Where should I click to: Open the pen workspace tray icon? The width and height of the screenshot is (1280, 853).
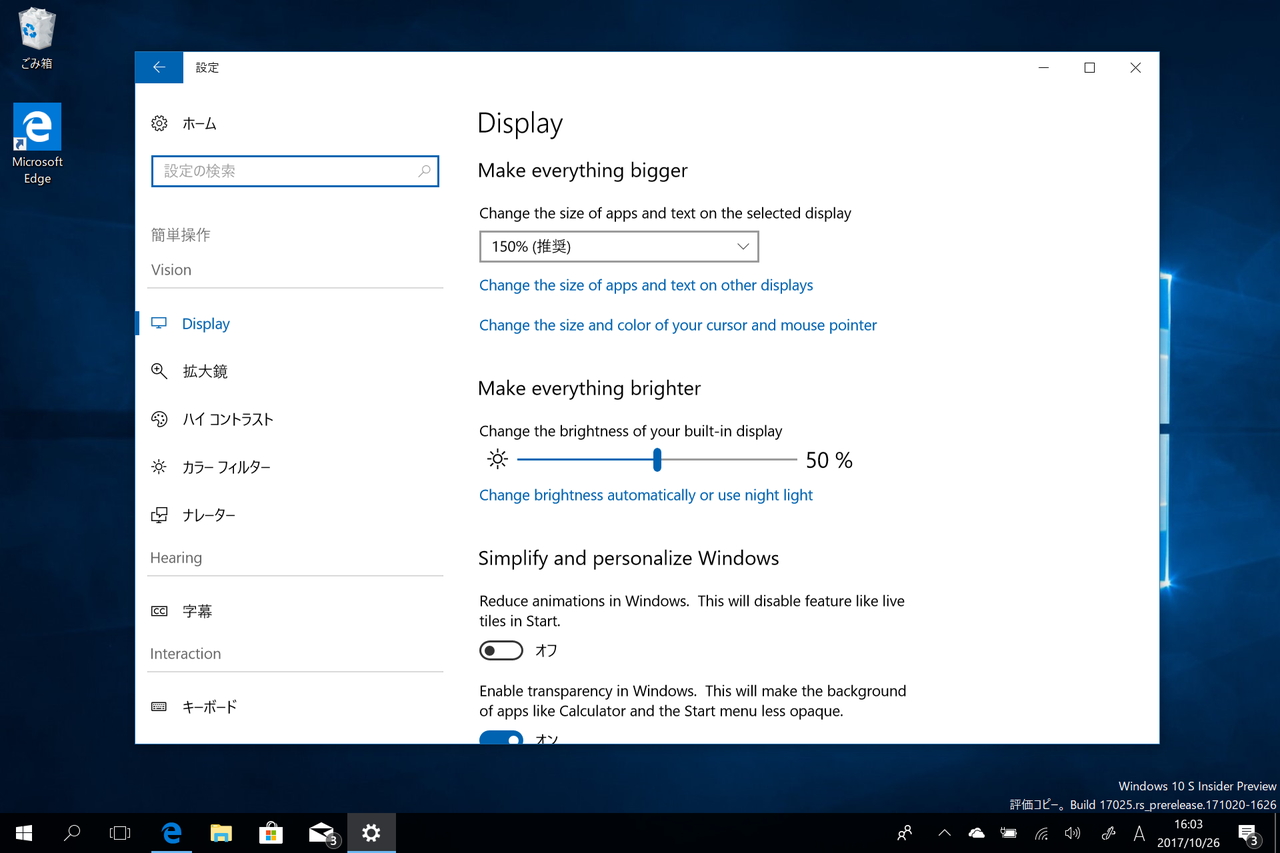1108,833
